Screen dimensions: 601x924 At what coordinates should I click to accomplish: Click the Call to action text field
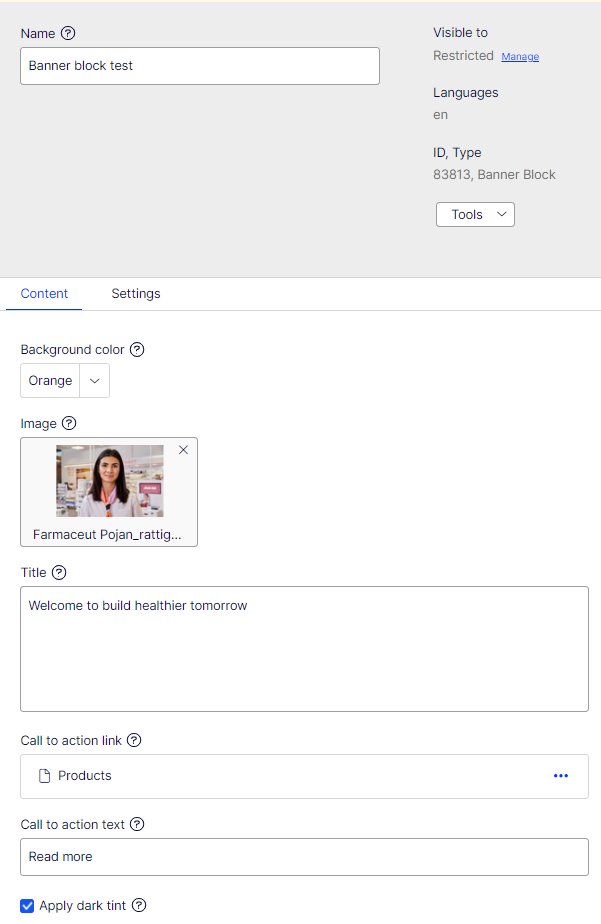click(x=305, y=857)
